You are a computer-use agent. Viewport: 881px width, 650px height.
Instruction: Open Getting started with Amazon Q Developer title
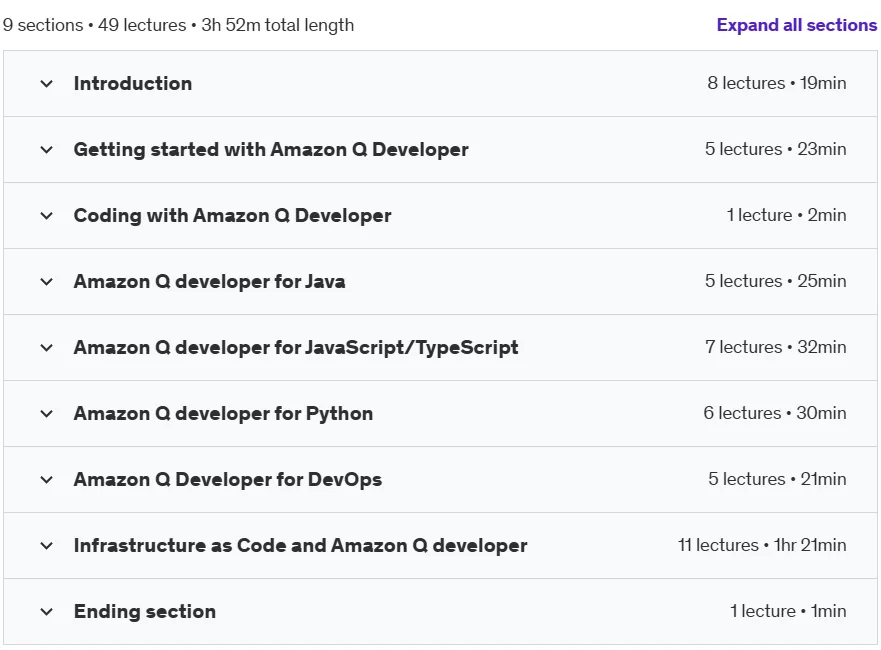[271, 149]
